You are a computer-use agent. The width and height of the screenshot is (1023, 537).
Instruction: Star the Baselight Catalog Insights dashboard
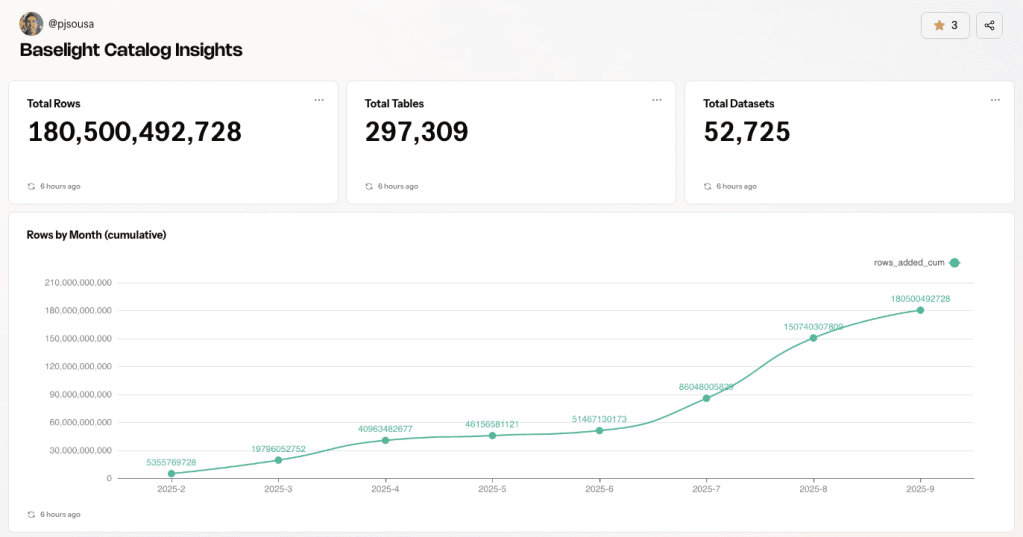[945, 26]
